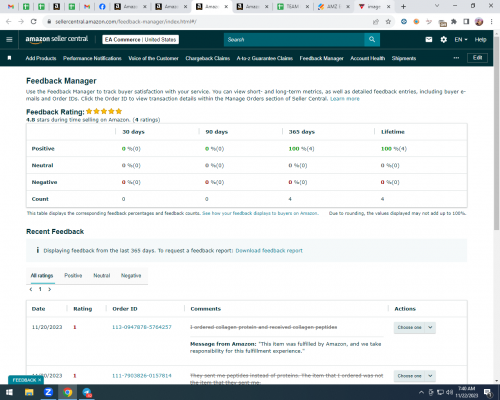This screenshot has height=400, width=500.
Task: Go to next feedback page arrow
Action: [49, 289]
